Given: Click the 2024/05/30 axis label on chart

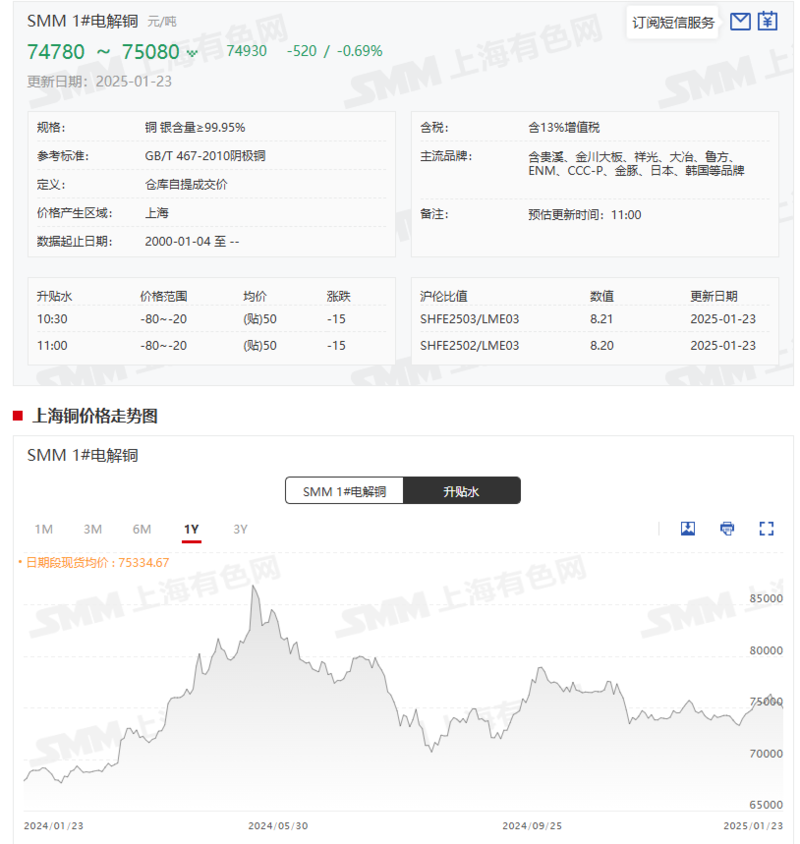Looking at the screenshot, I should pyautogui.click(x=276, y=826).
